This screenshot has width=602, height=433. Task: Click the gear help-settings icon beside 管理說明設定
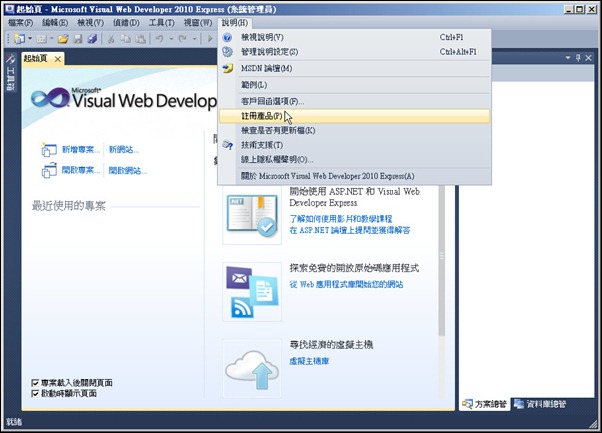[227, 52]
